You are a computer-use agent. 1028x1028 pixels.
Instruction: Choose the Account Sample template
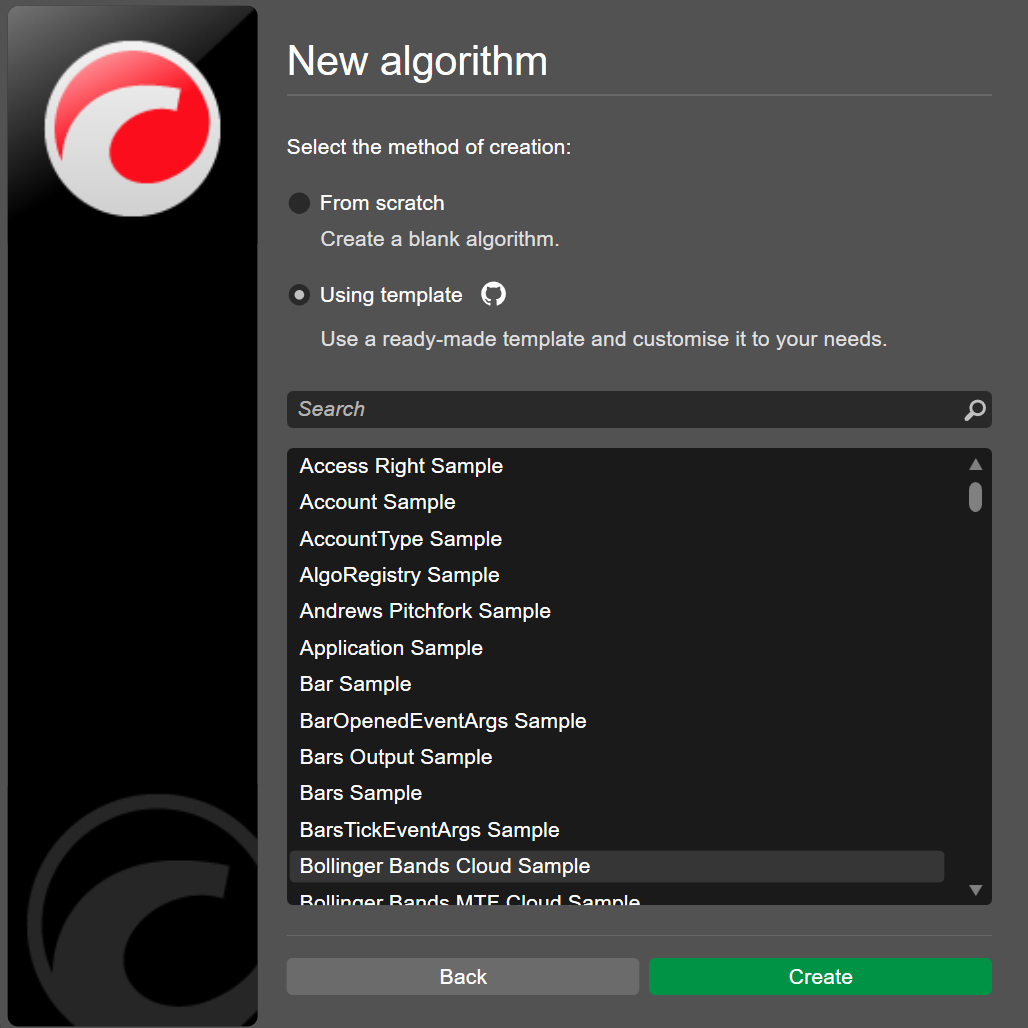[x=377, y=502]
